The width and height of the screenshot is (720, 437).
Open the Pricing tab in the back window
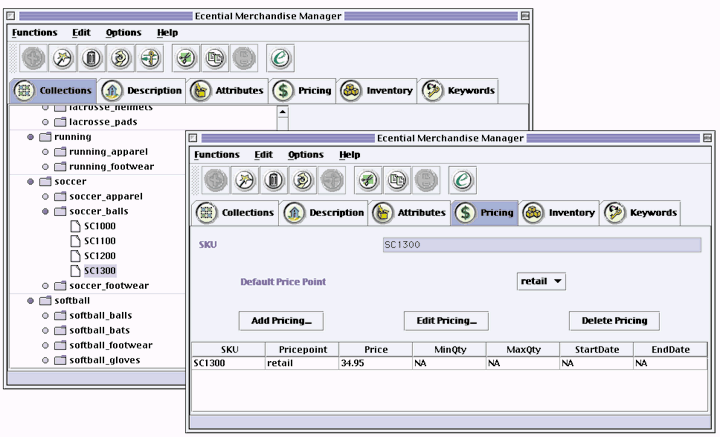coord(303,90)
